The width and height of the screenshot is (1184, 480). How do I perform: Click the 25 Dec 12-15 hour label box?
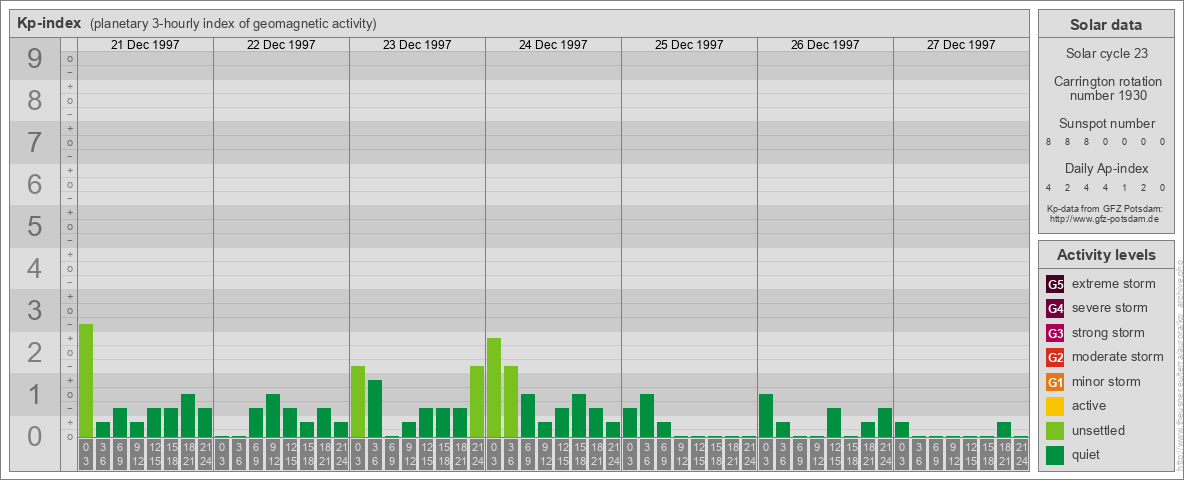point(698,455)
